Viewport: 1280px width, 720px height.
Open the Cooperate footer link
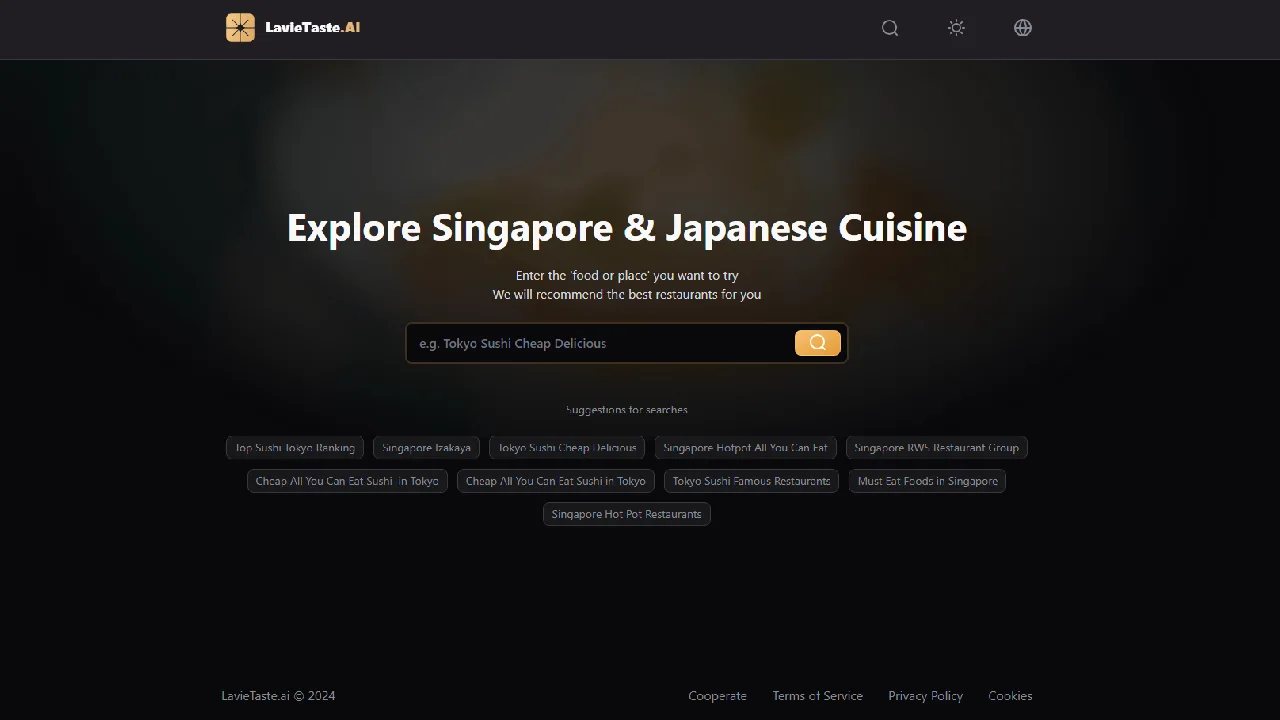[x=717, y=696]
